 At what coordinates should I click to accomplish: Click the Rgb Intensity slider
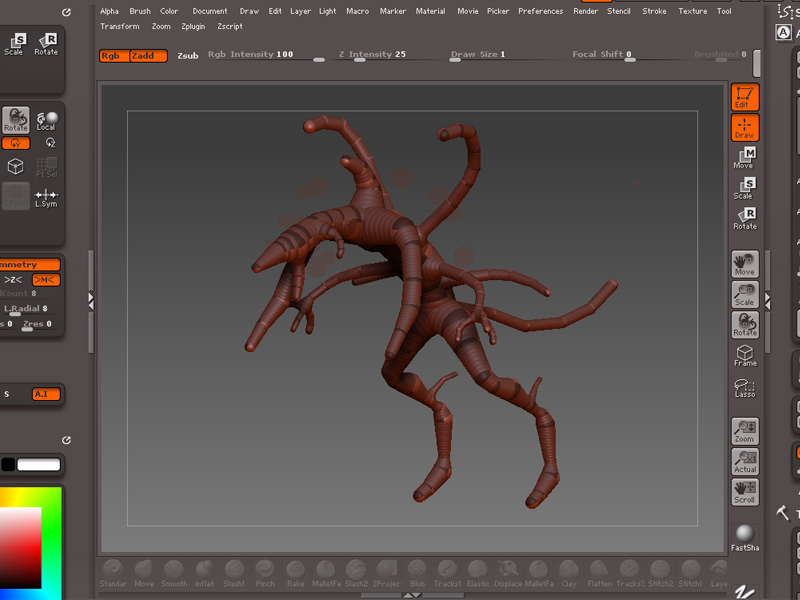266,56
